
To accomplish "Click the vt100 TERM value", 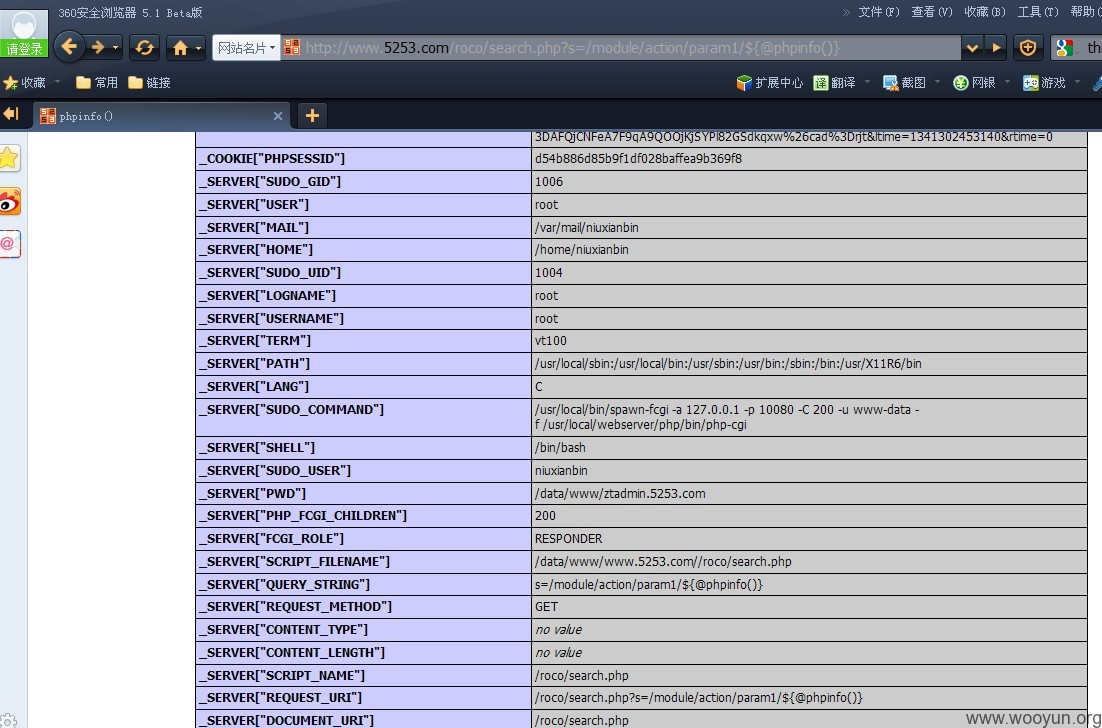I will pyautogui.click(x=551, y=341).
